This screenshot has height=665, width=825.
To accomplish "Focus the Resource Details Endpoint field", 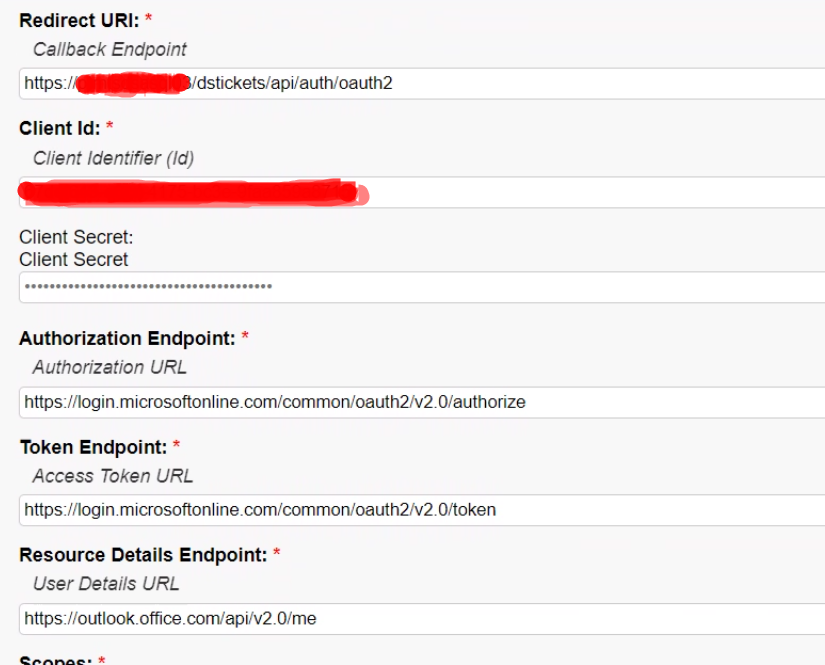I will (x=422, y=619).
